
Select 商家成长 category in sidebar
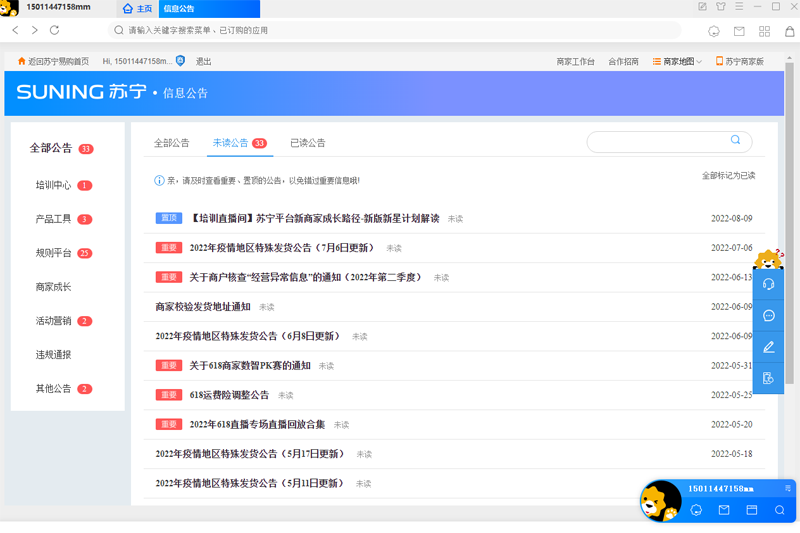53,287
